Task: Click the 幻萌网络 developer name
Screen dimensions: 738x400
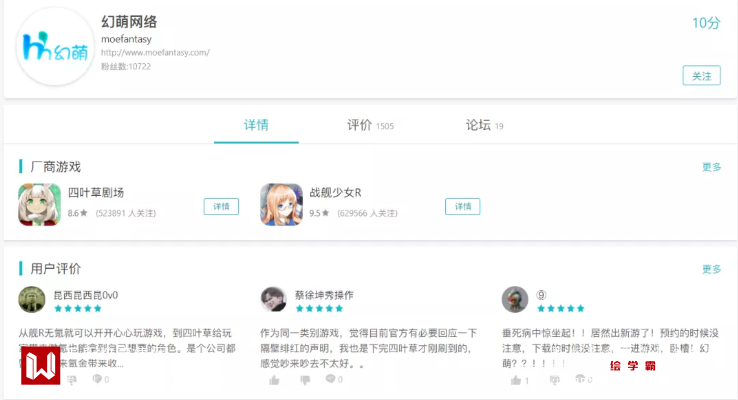Action: [129, 22]
